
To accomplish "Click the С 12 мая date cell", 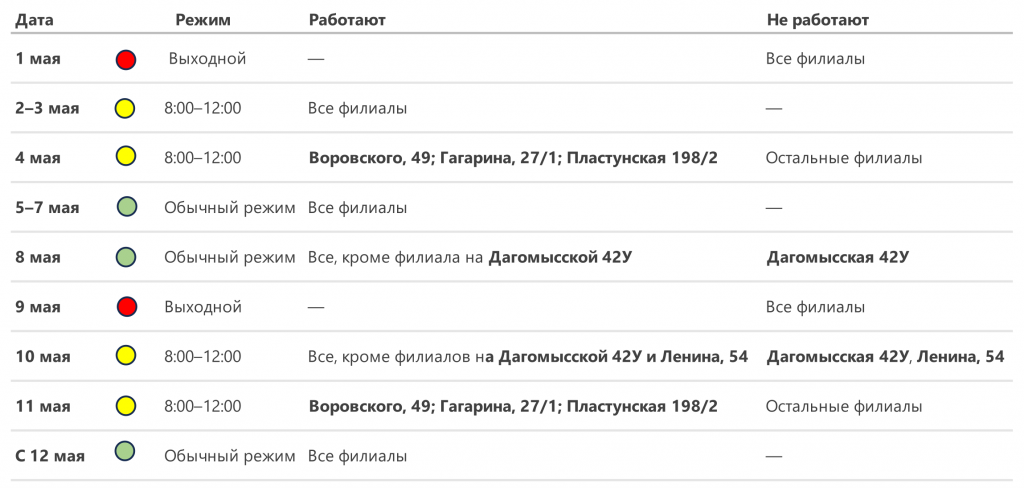I will pyautogui.click(x=50, y=456).
